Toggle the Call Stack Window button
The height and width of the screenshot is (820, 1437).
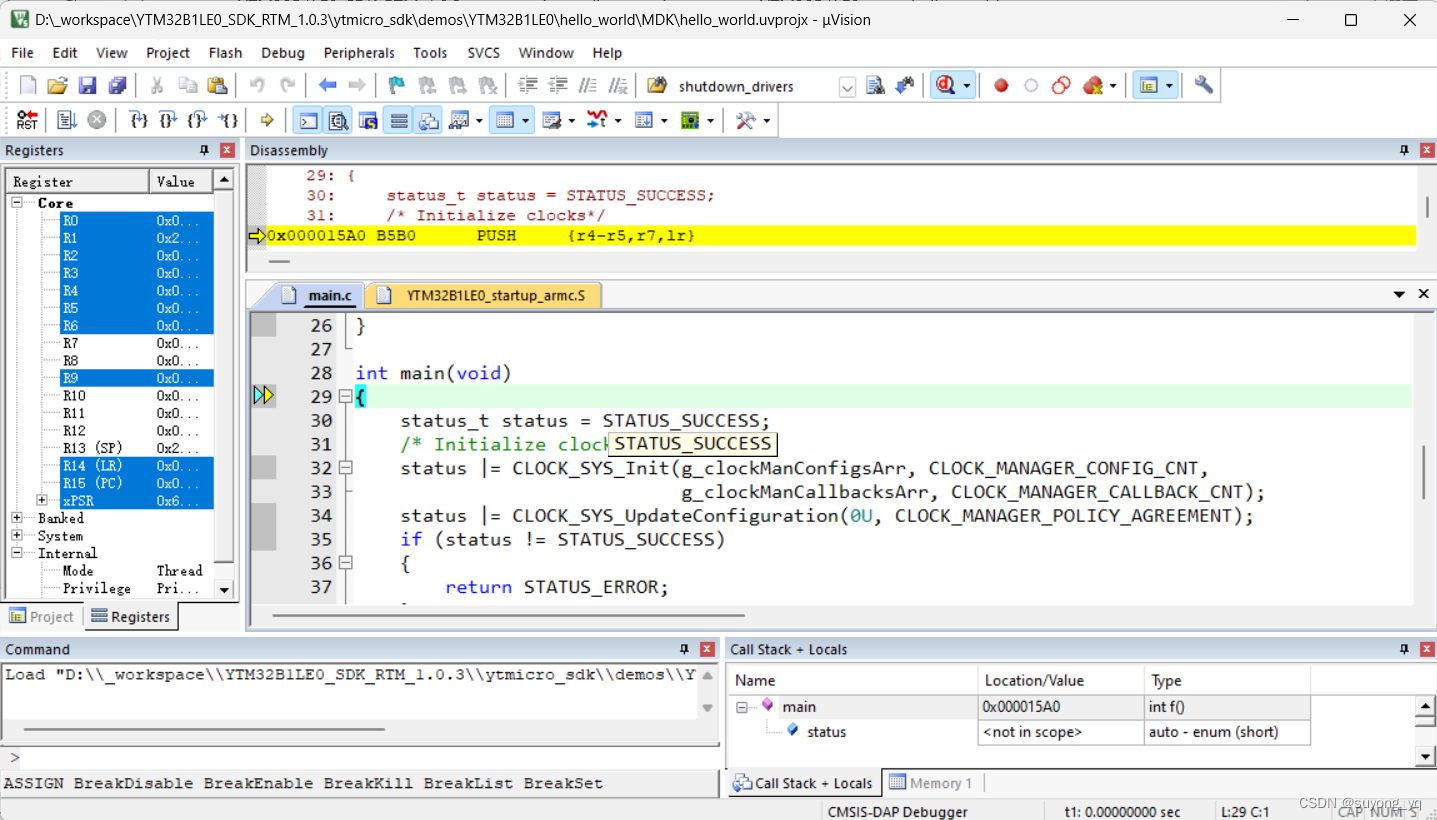(429, 120)
